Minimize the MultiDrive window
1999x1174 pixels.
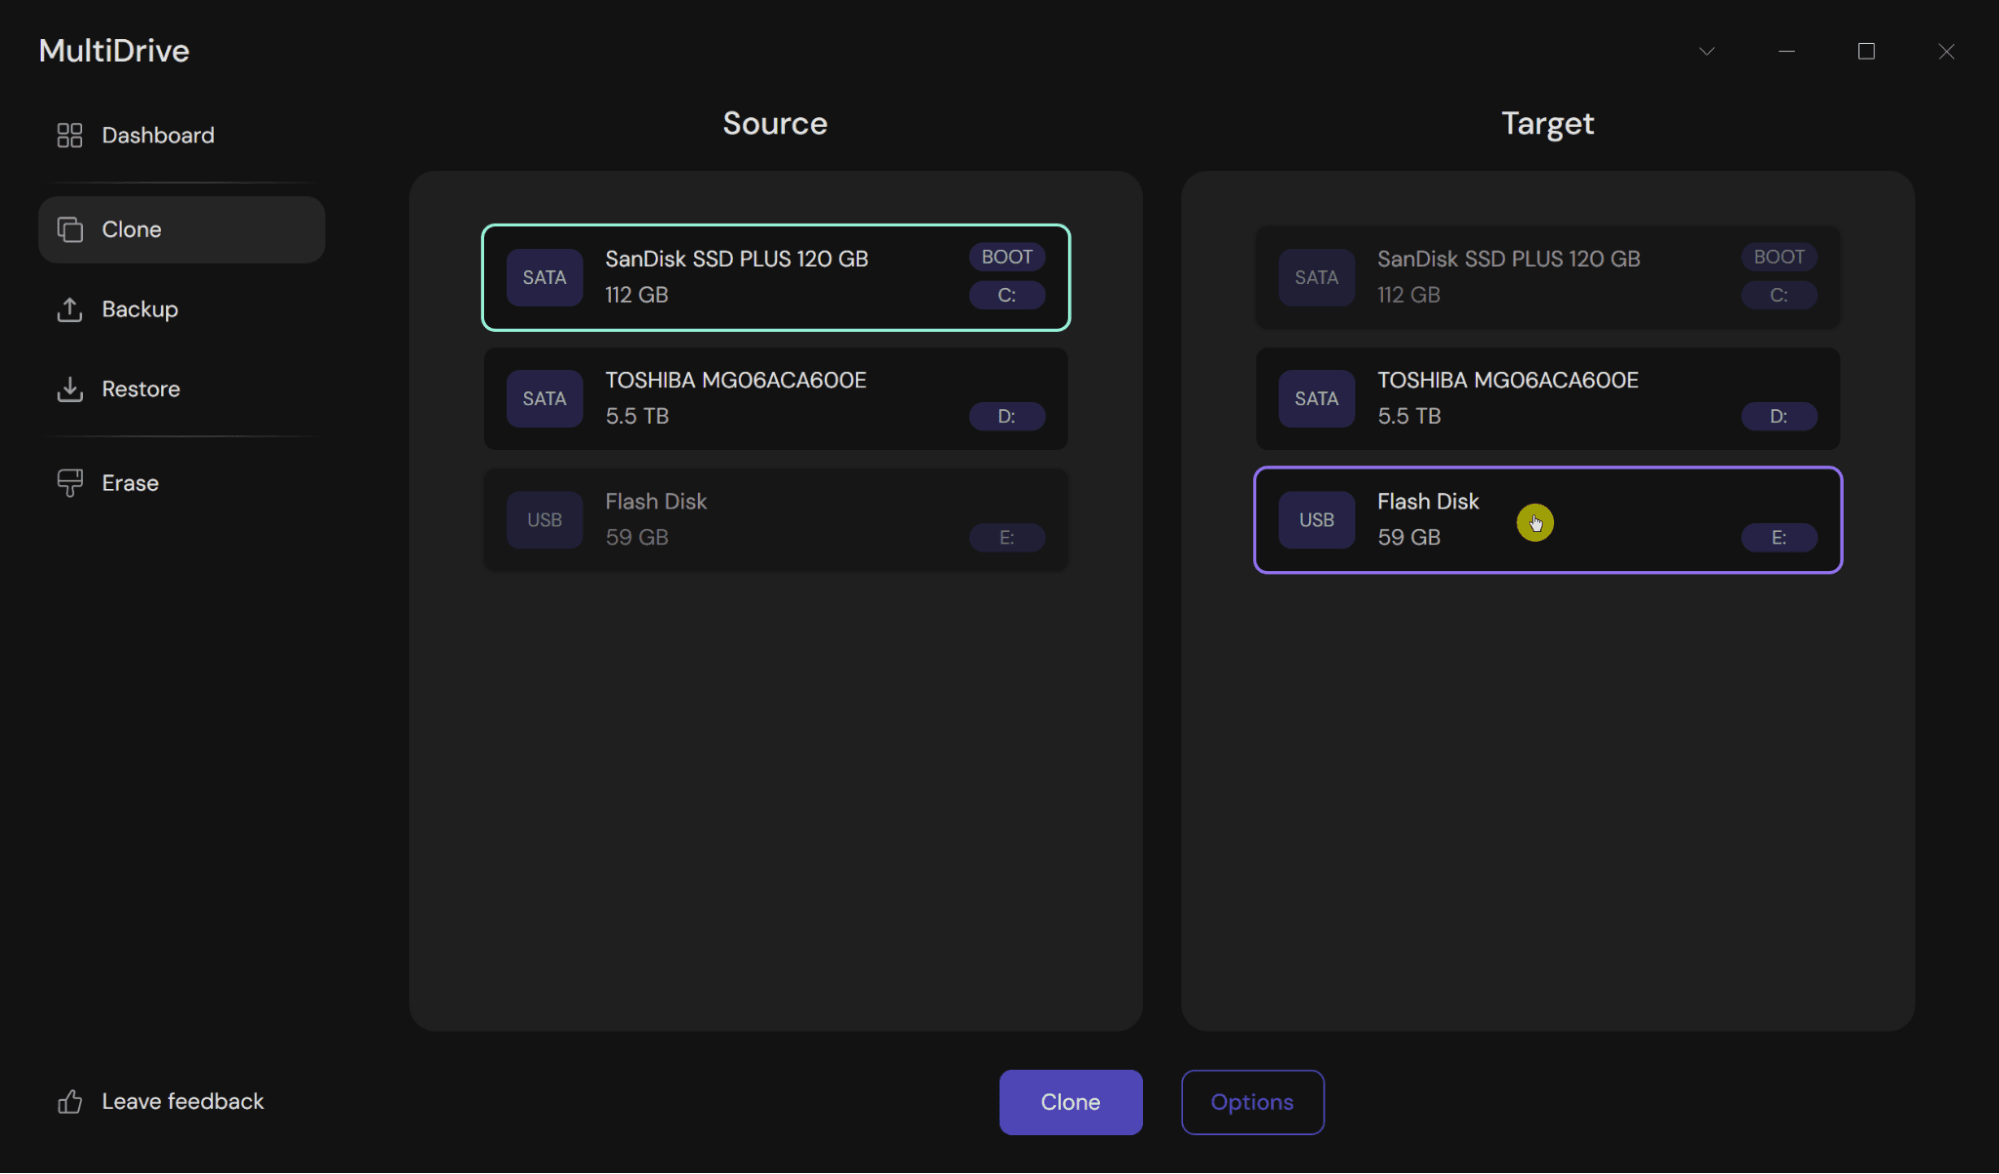[1787, 51]
